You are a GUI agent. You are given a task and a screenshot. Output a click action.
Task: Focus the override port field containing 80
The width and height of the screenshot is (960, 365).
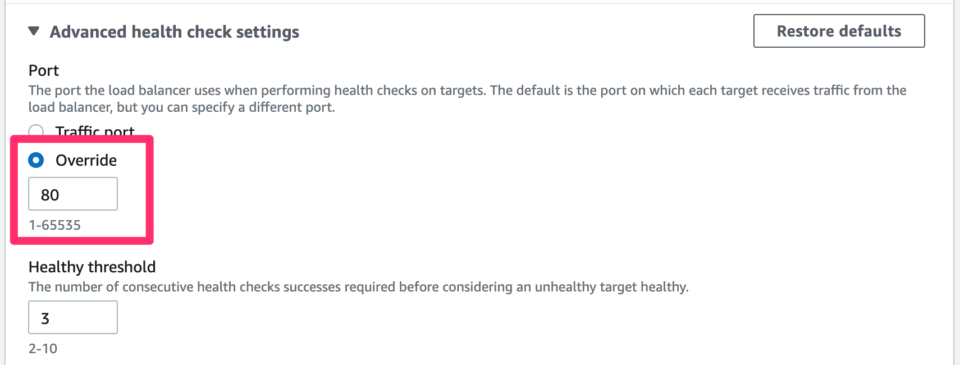73,194
